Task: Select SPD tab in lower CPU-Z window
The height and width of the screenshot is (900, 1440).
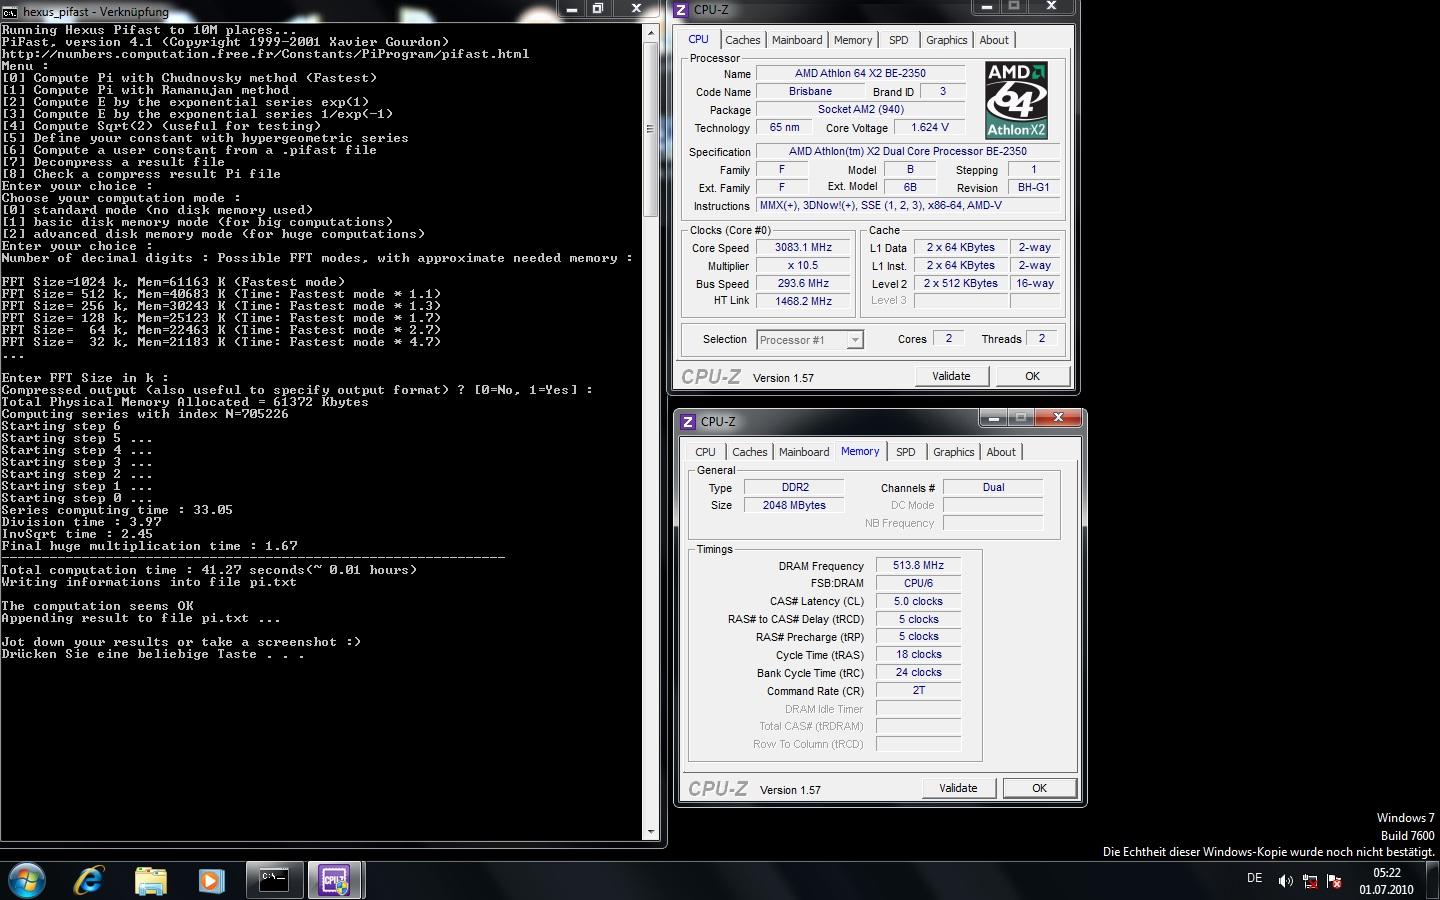Action: (x=906, y=452)
